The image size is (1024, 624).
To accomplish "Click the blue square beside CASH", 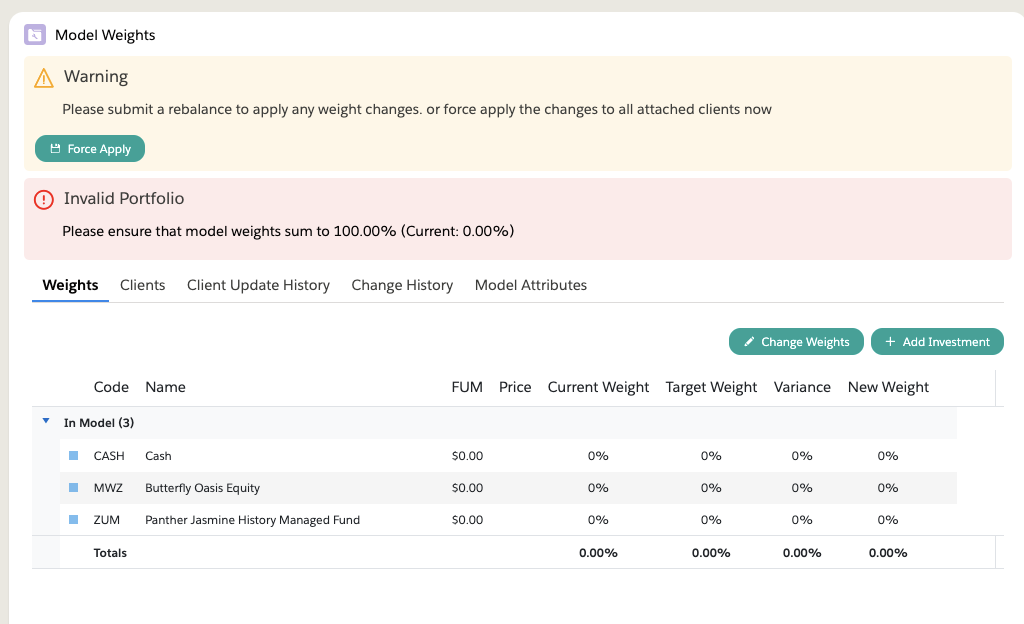I will click(73, 456).
